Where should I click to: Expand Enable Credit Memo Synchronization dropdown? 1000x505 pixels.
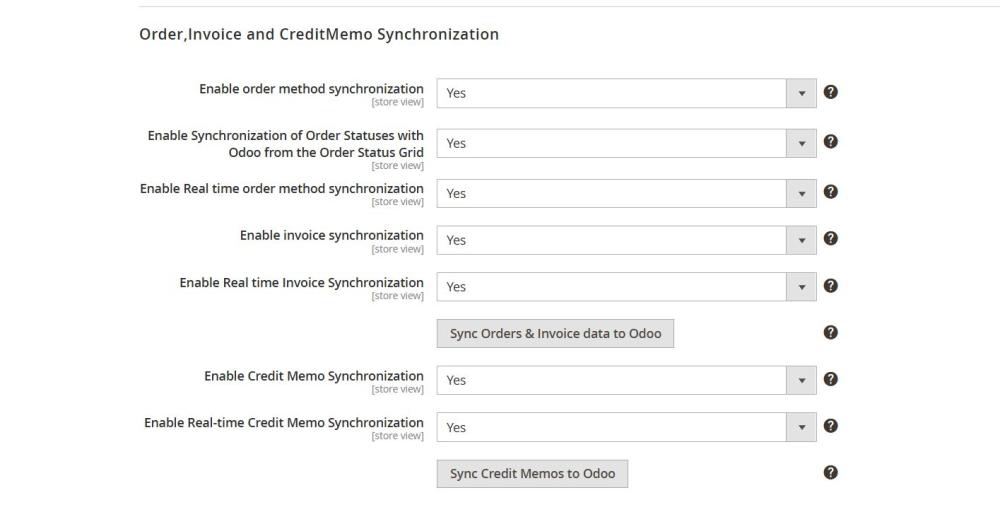[626, 380]
